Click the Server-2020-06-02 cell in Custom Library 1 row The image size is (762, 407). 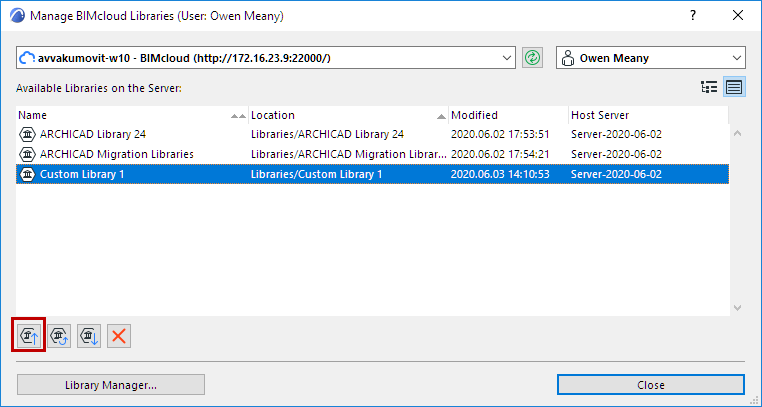click(x=616, y=174)
